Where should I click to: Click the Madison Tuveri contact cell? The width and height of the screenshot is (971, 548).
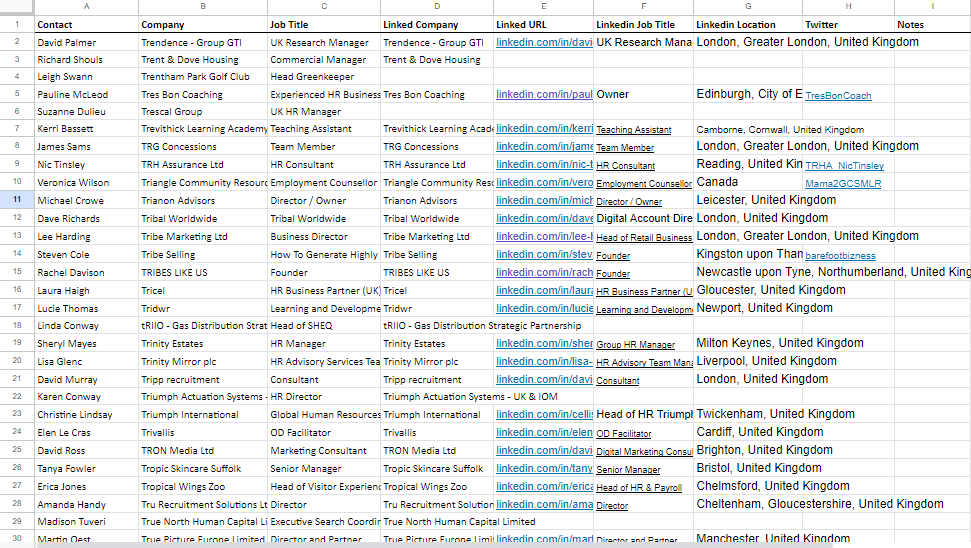(x=86, y=522)
